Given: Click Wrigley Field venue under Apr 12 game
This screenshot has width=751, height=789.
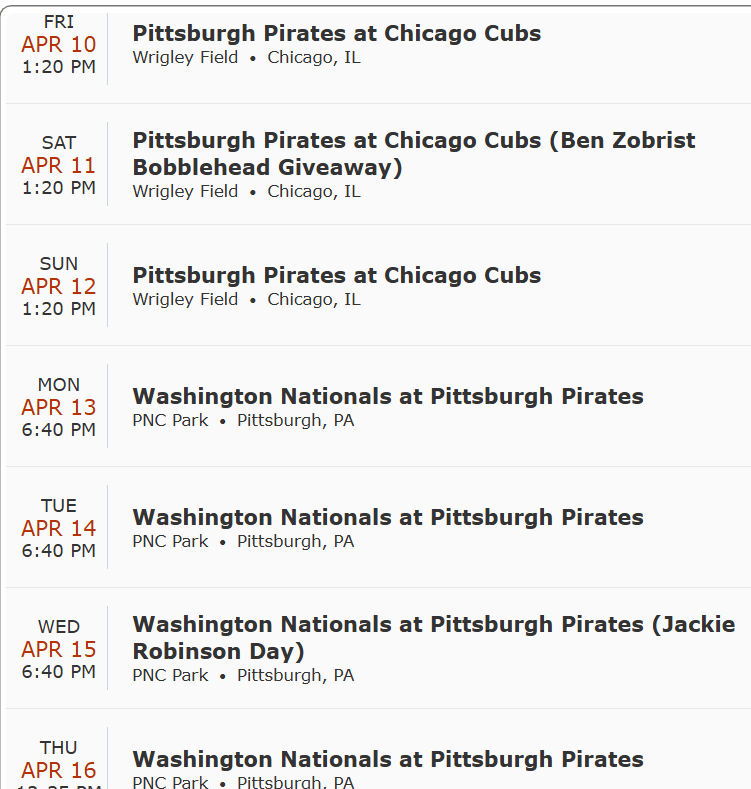Looking at the screenshot, I should click(185, 300).
